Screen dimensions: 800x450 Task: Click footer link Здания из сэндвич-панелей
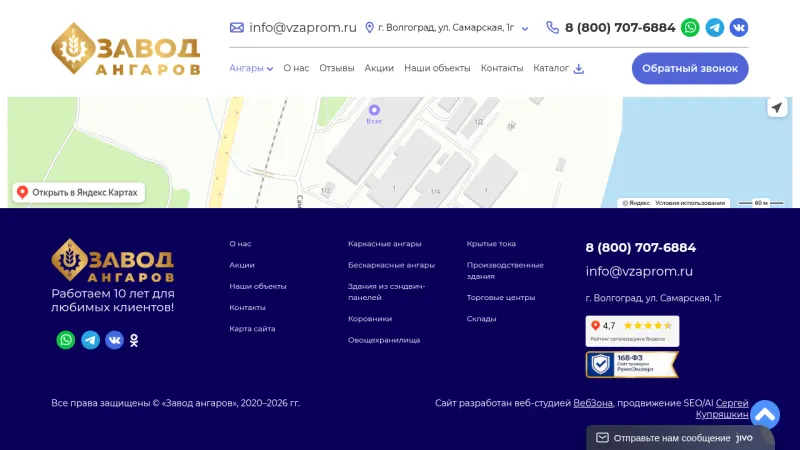click(387, 292)
